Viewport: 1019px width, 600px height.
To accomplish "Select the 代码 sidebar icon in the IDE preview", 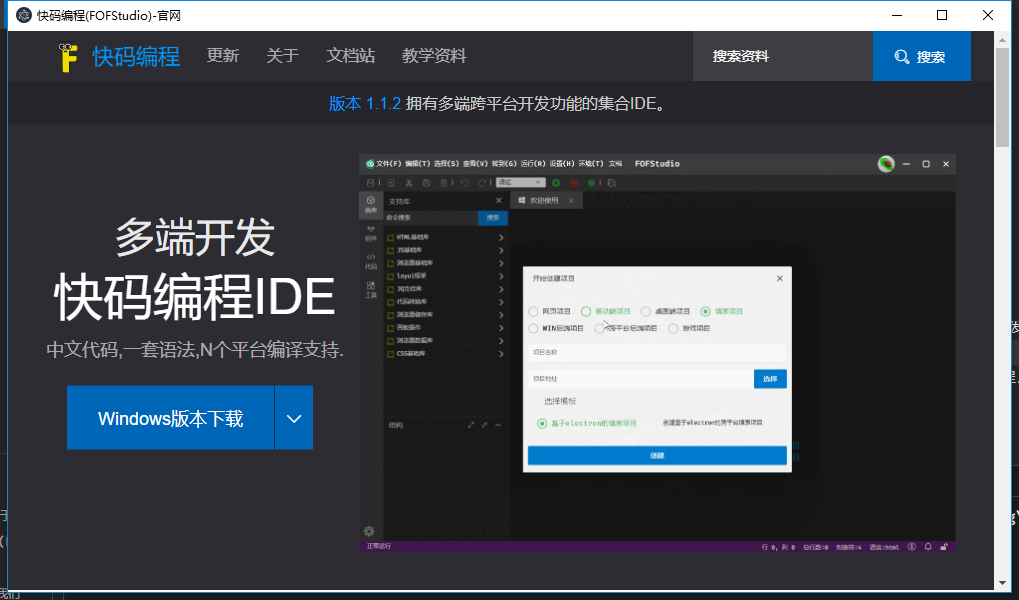I will (370, 261).
